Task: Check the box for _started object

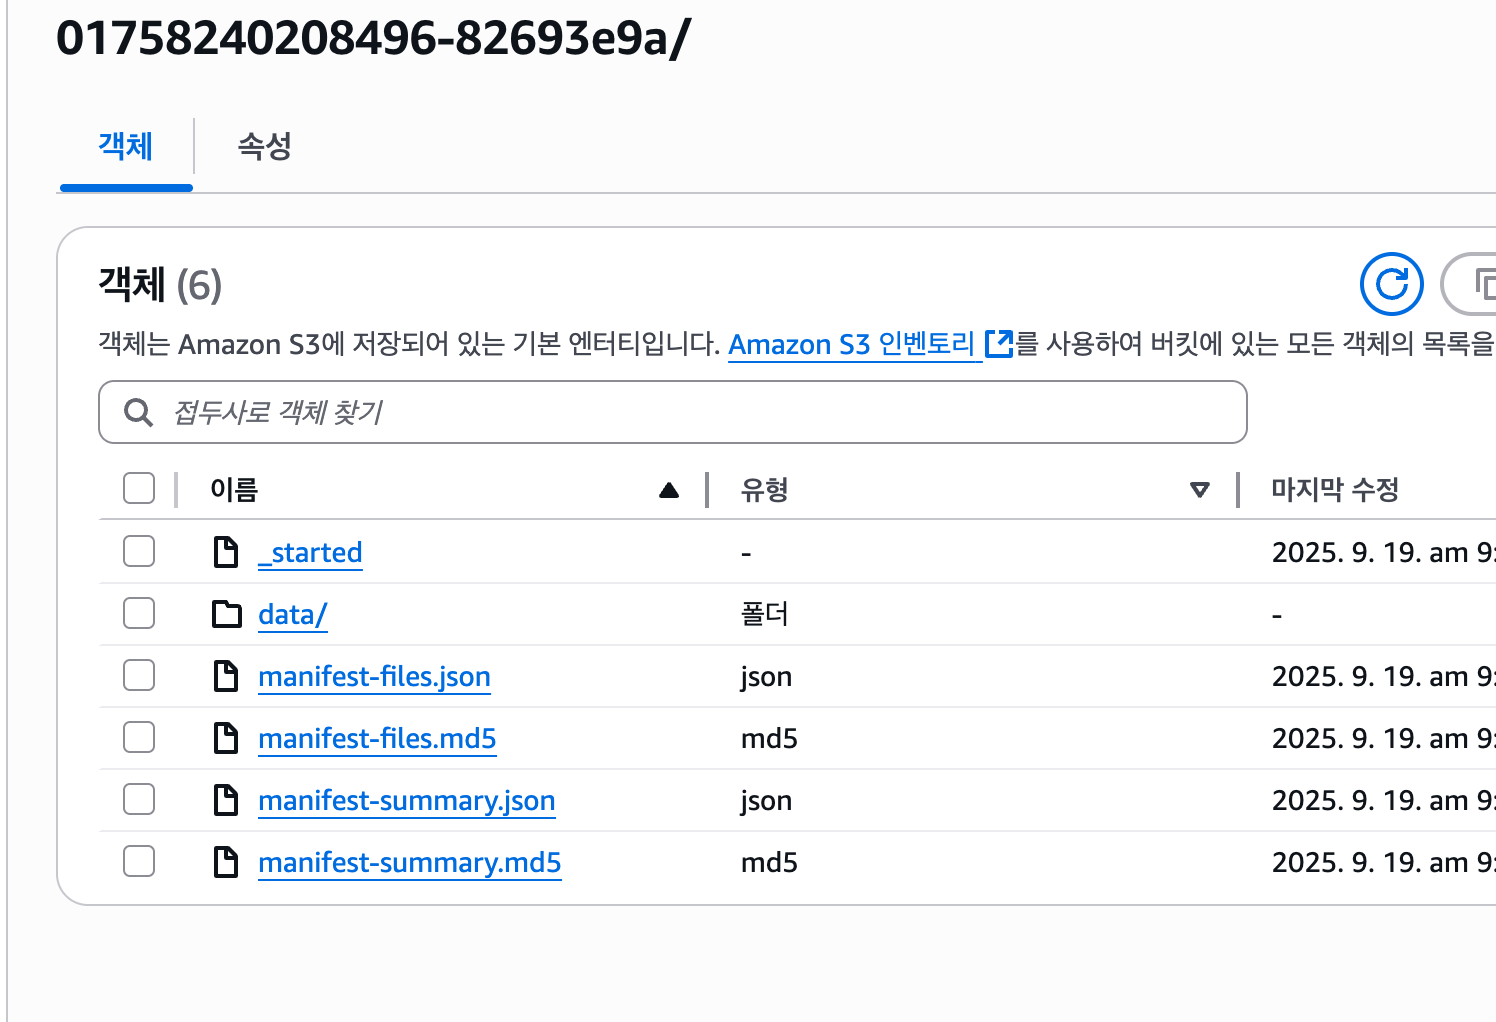Action: (139, 551)
